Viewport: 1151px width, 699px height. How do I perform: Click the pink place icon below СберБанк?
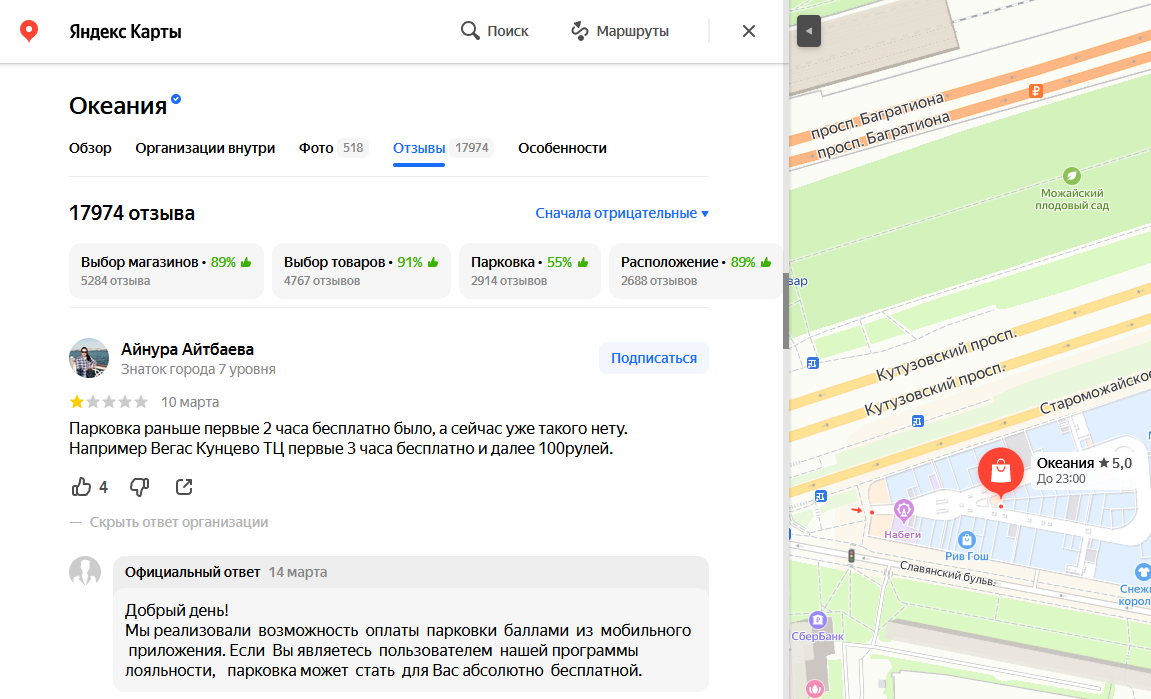(815, 689)
